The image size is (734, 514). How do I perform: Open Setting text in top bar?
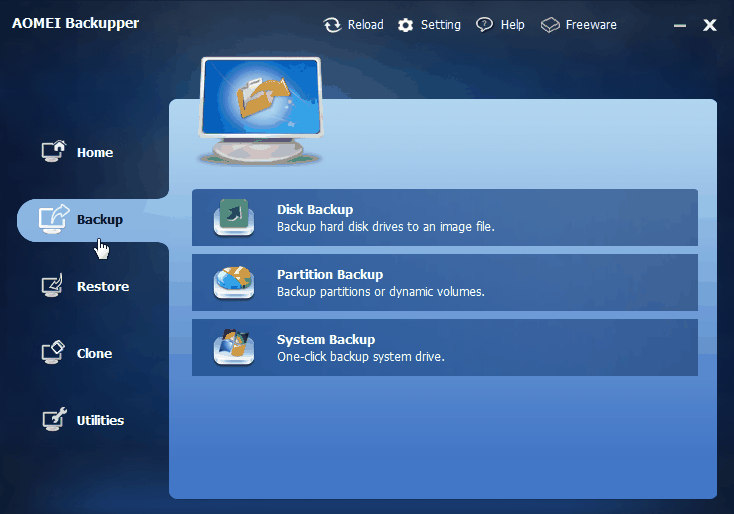[x=440, y=25]
